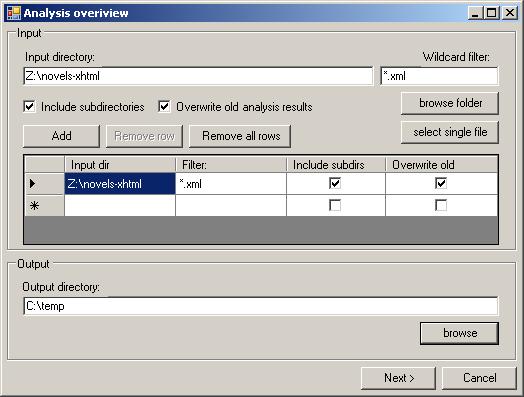
Task: Click the Add button
Action: click(x=61, y=136)
